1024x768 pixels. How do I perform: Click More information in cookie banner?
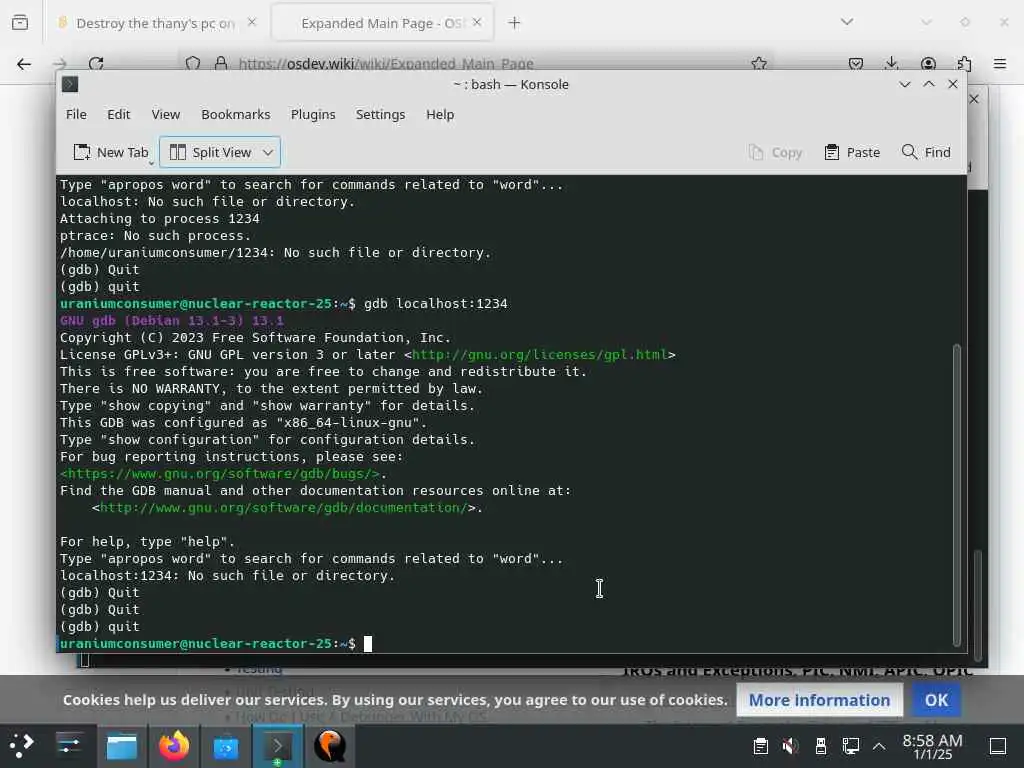819,700
